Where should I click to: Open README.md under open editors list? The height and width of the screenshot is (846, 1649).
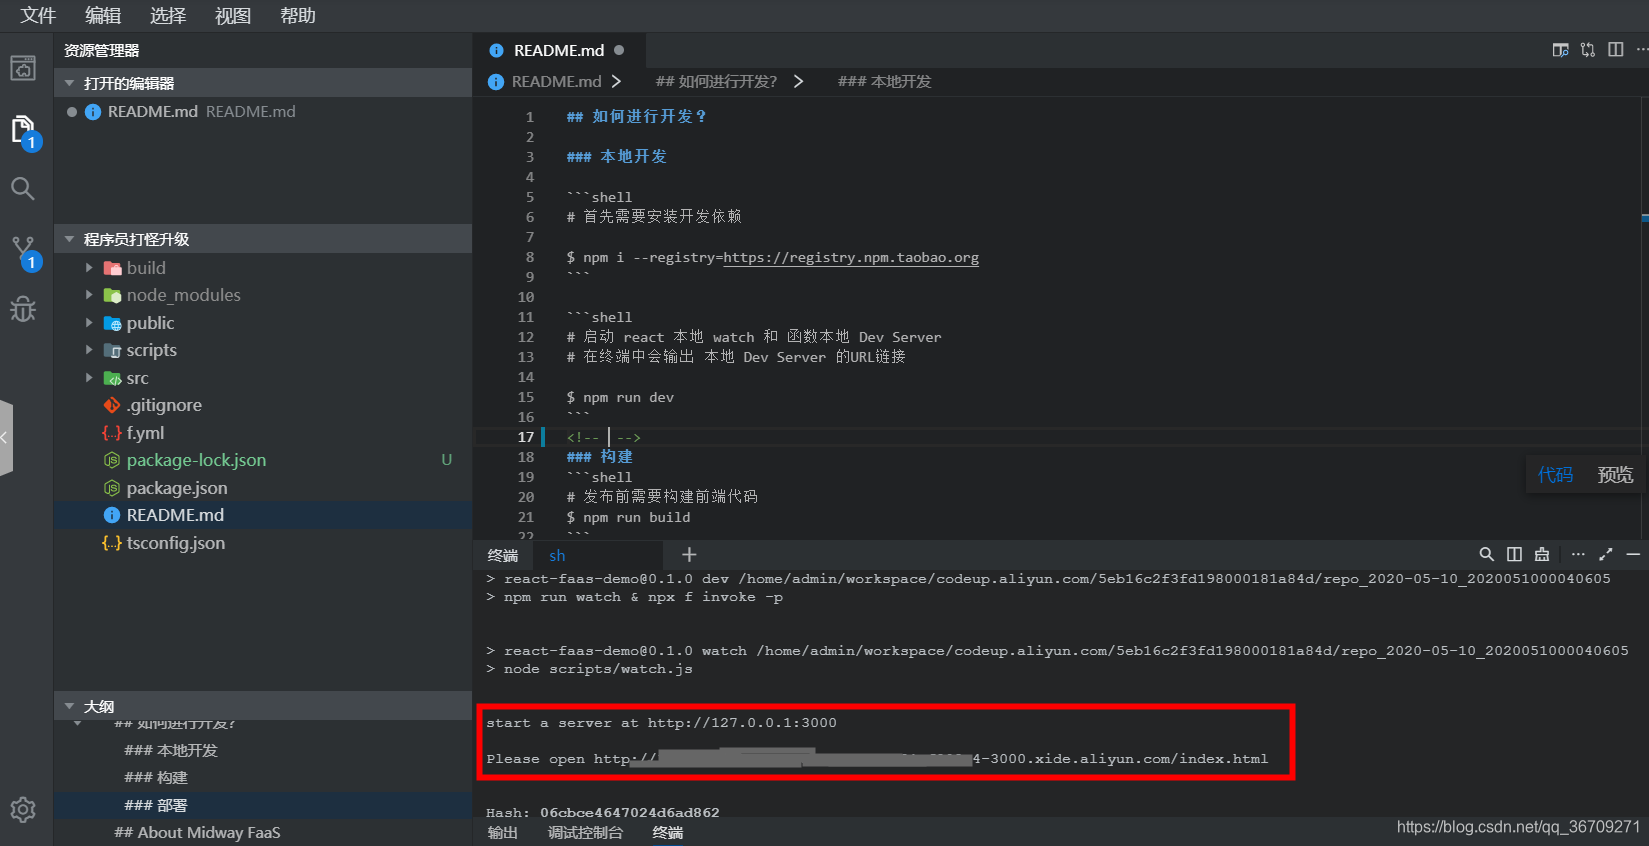[x=153, y=111]
